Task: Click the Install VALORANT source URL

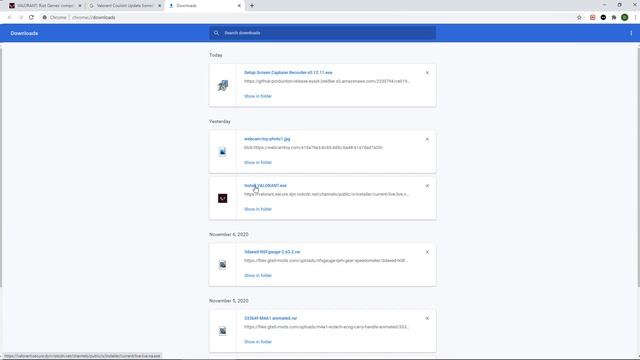Action: point(327,194)
